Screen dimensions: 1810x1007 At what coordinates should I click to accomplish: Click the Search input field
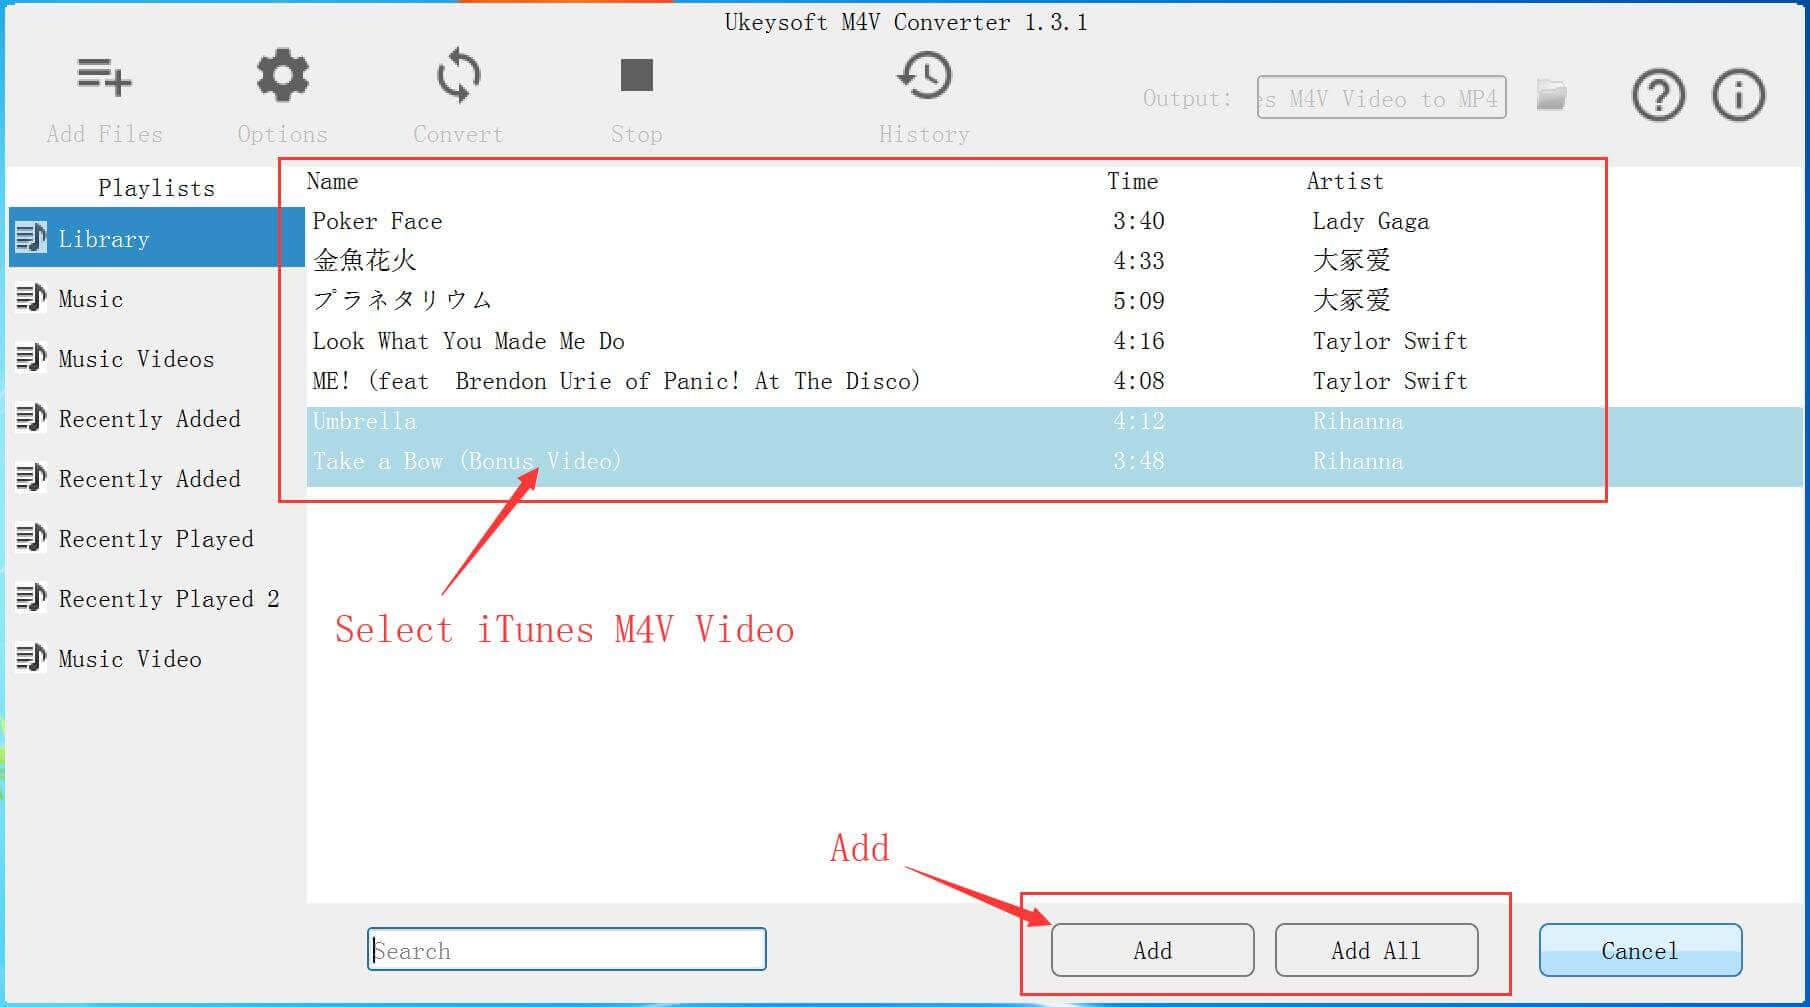pos(567,949)
